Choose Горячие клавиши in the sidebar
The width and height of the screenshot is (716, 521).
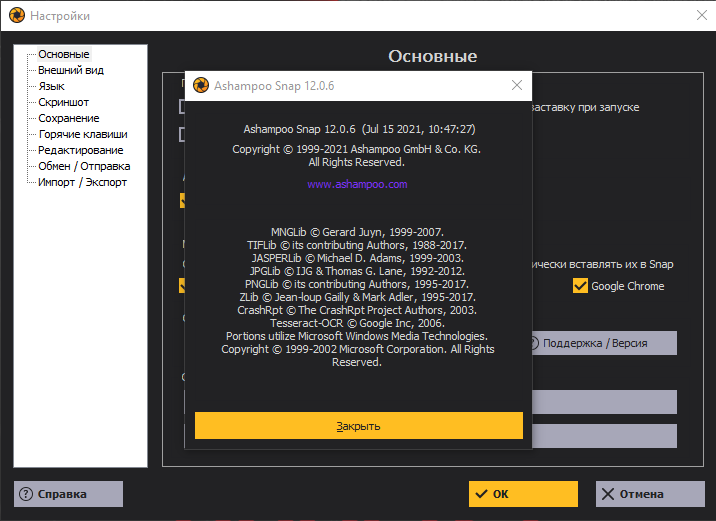coord(82,134)
